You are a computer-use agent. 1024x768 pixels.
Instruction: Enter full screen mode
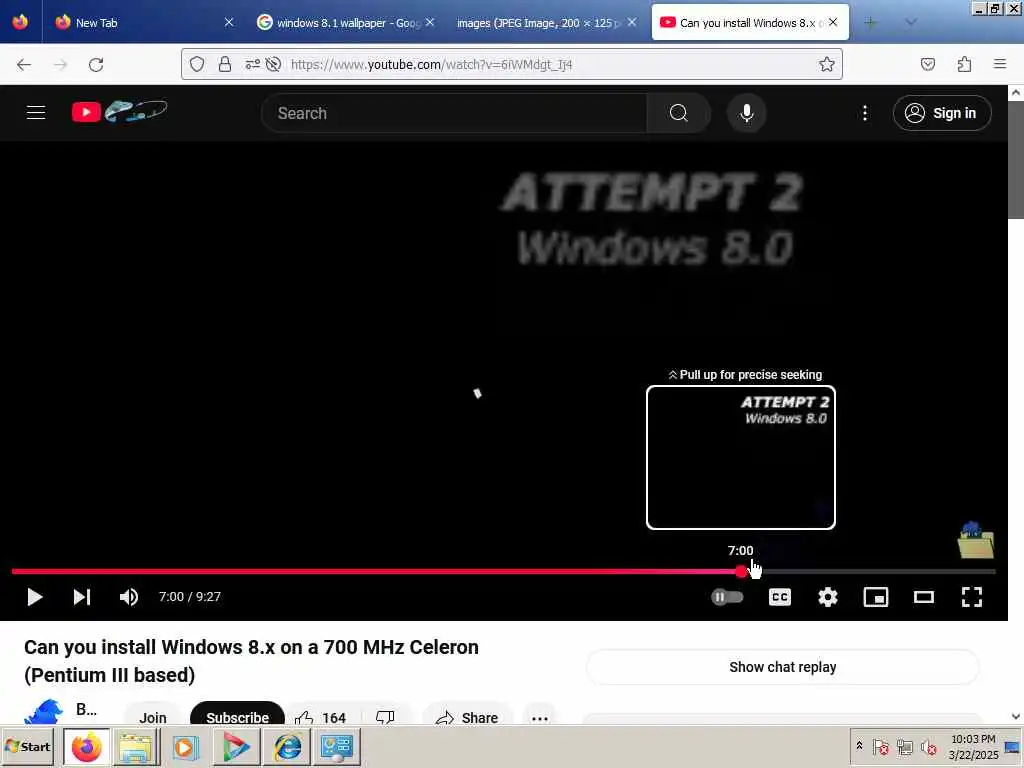(972, 597)
